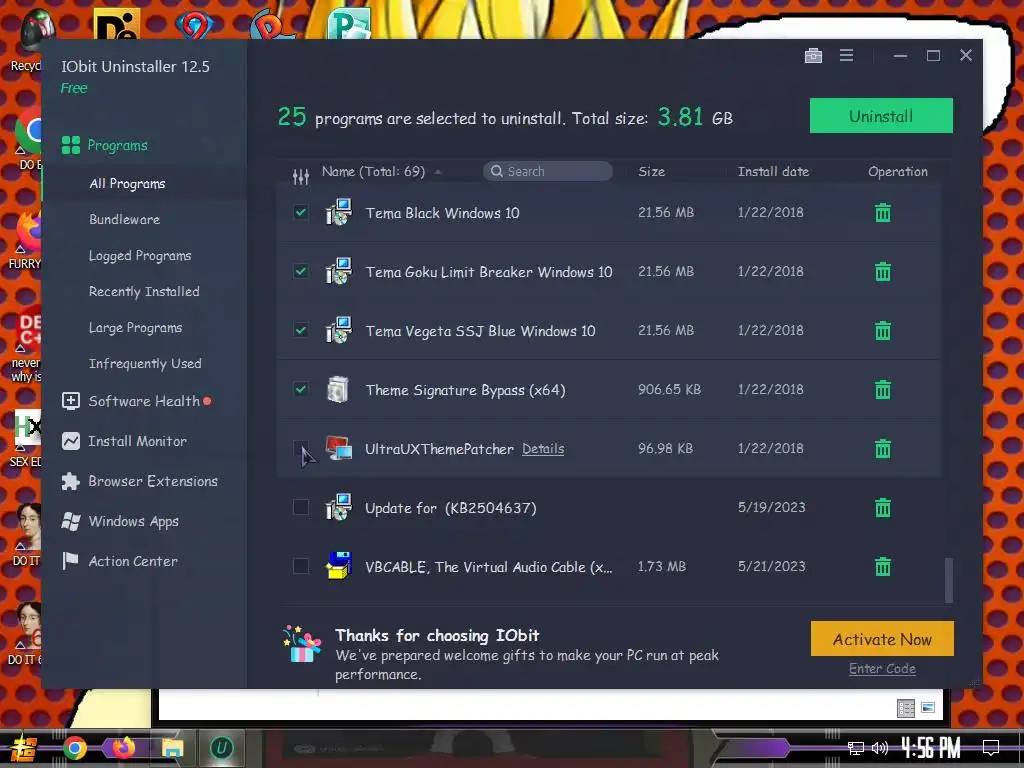Switch to details view icon in background window

pyautogui.click(x=906, y=708)
